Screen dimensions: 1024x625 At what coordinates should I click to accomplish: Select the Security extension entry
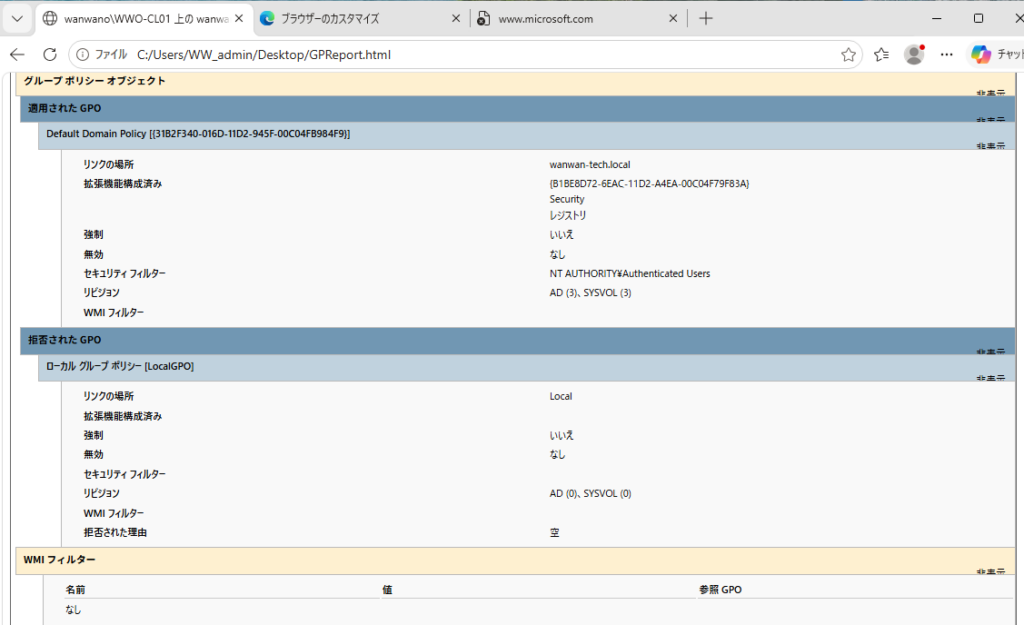[567, 199]
